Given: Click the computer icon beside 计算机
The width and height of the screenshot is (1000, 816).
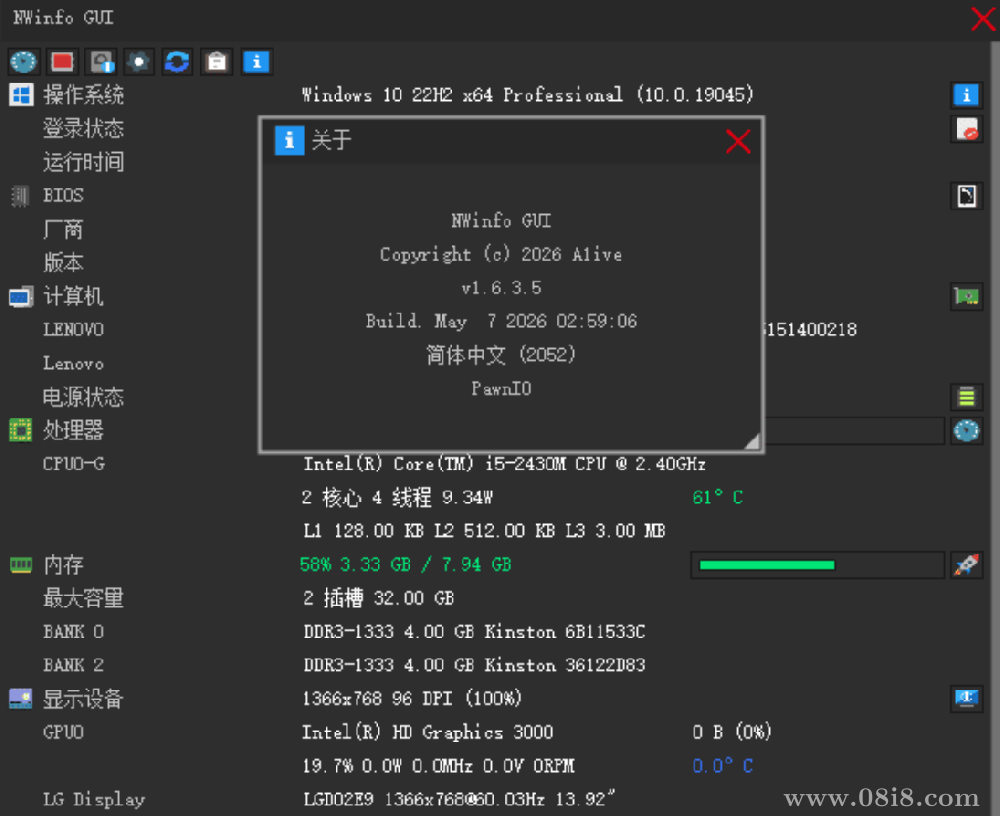Looking at the screenshot, I should [x=21, y=297].
